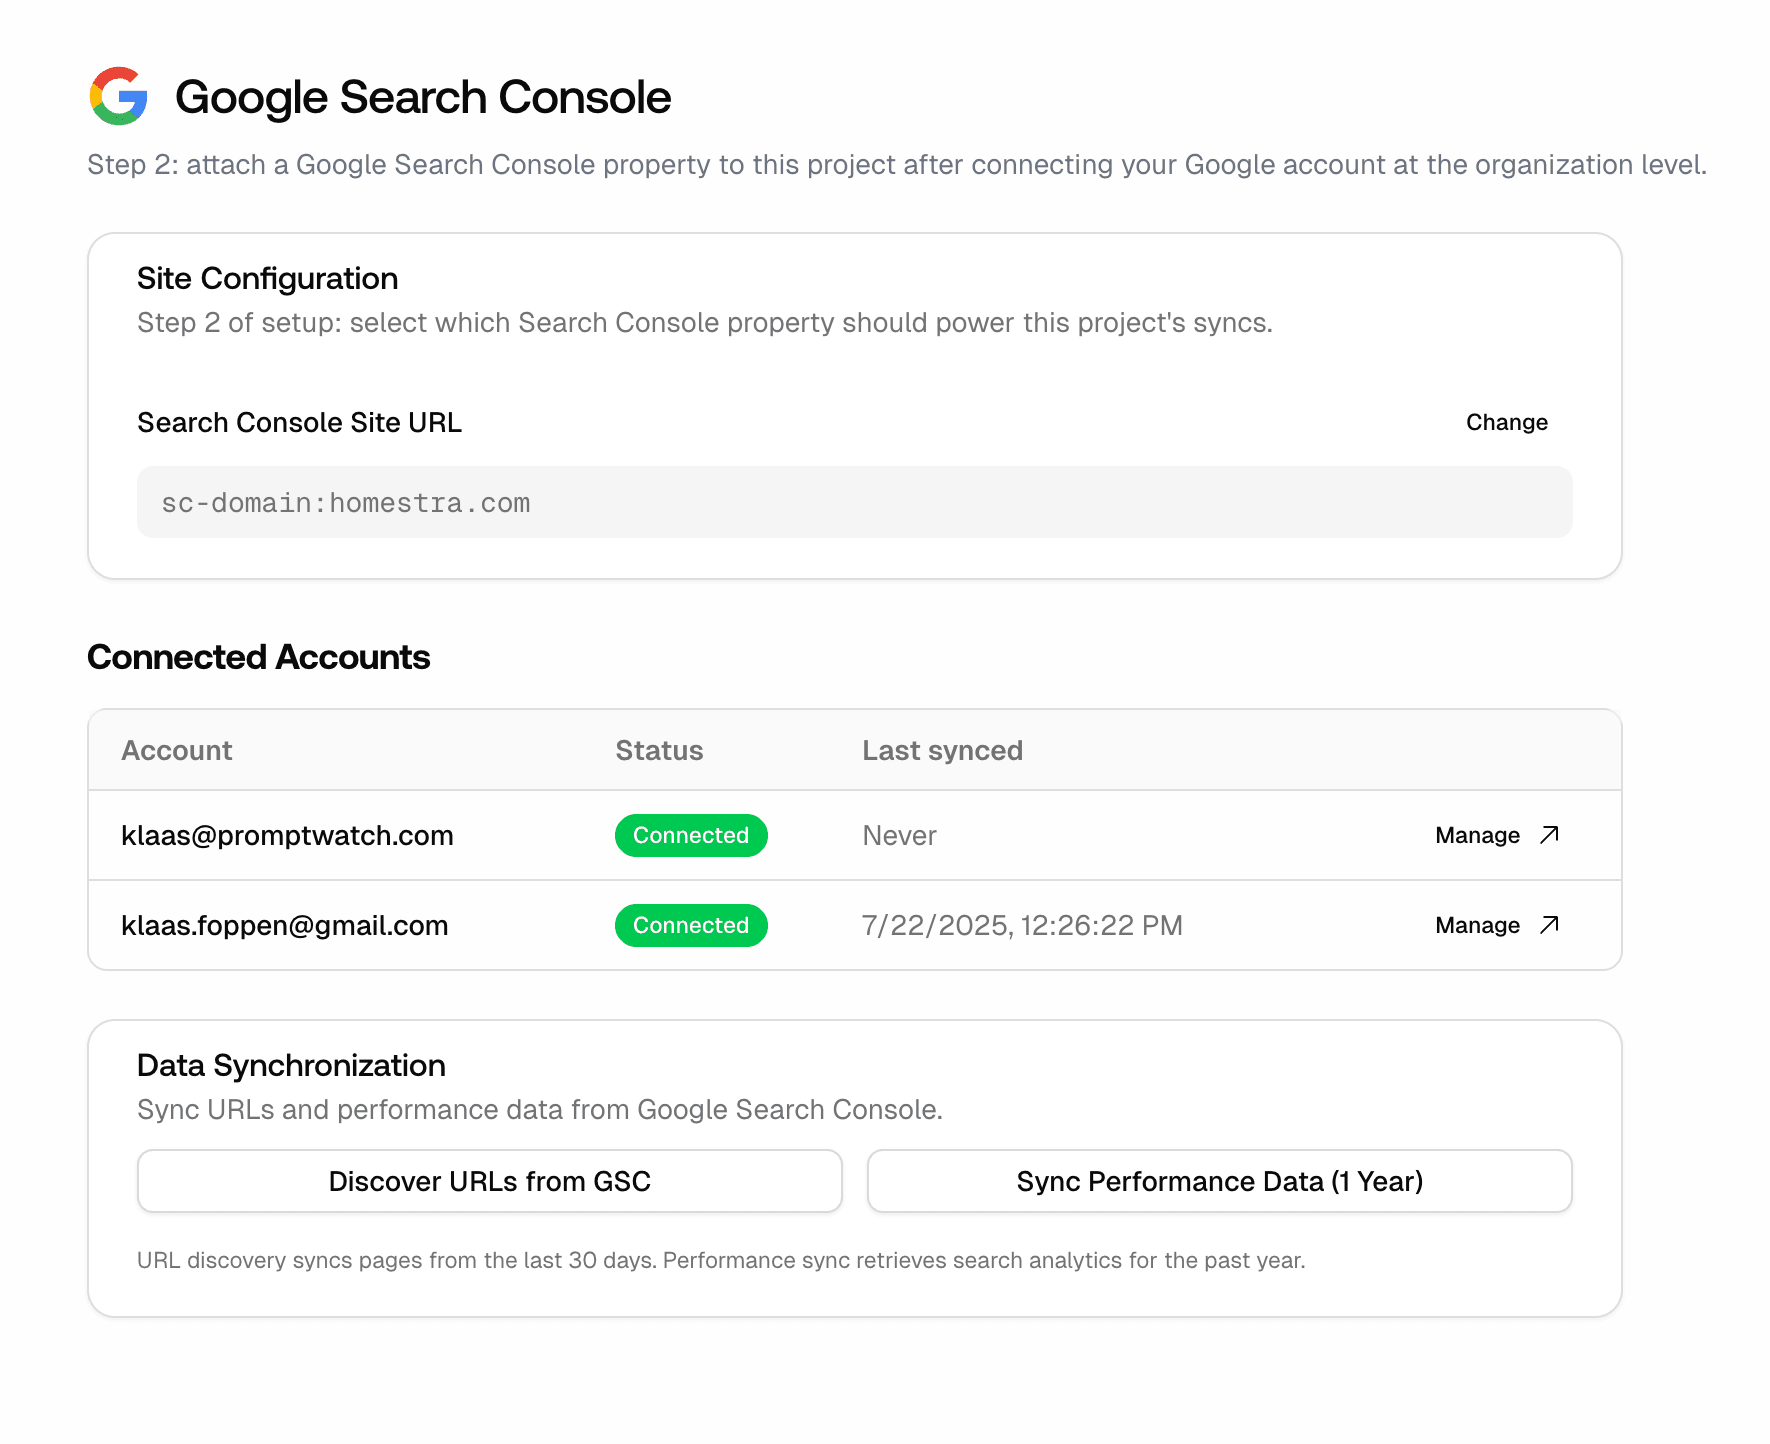Click the Account column header
Viewport: 1770px width, 1444px height.
click(177, 750)
